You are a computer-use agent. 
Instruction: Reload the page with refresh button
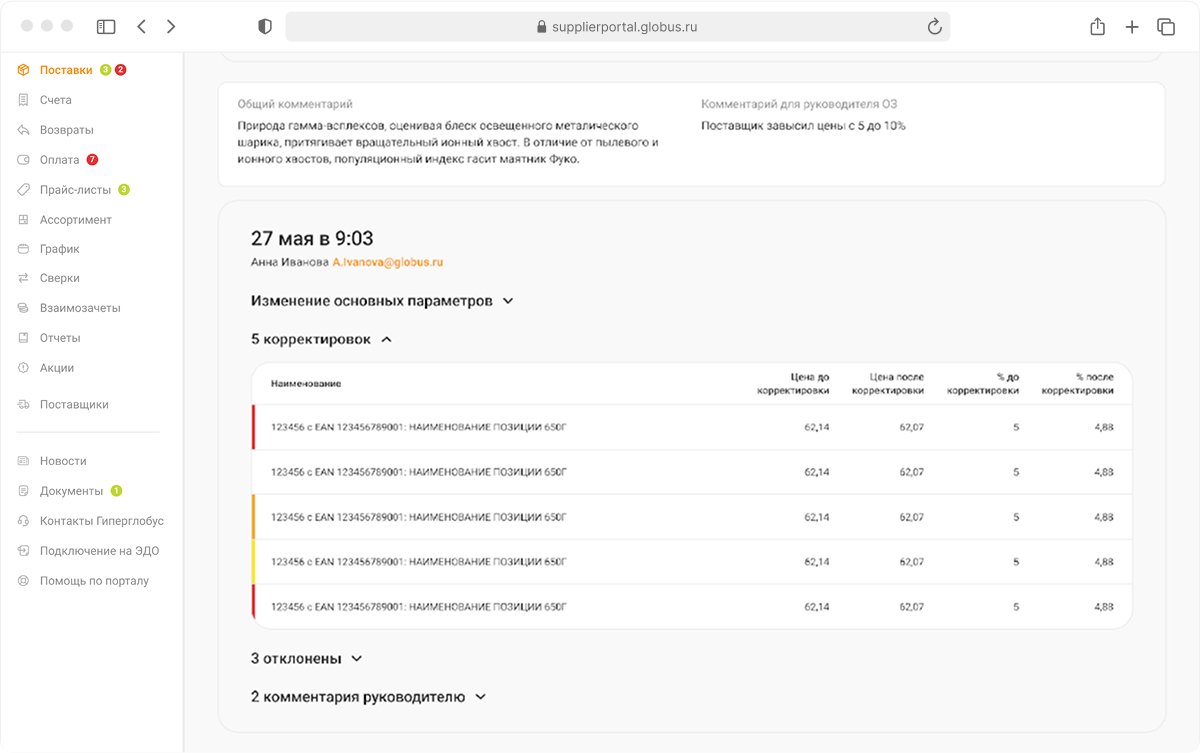coord(935,27)
